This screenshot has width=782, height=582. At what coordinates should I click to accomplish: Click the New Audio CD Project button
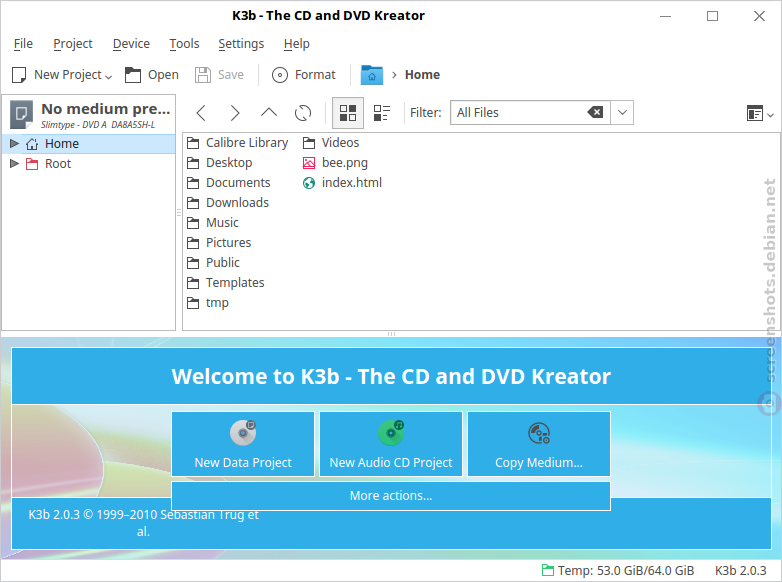[x=391, y=444]
